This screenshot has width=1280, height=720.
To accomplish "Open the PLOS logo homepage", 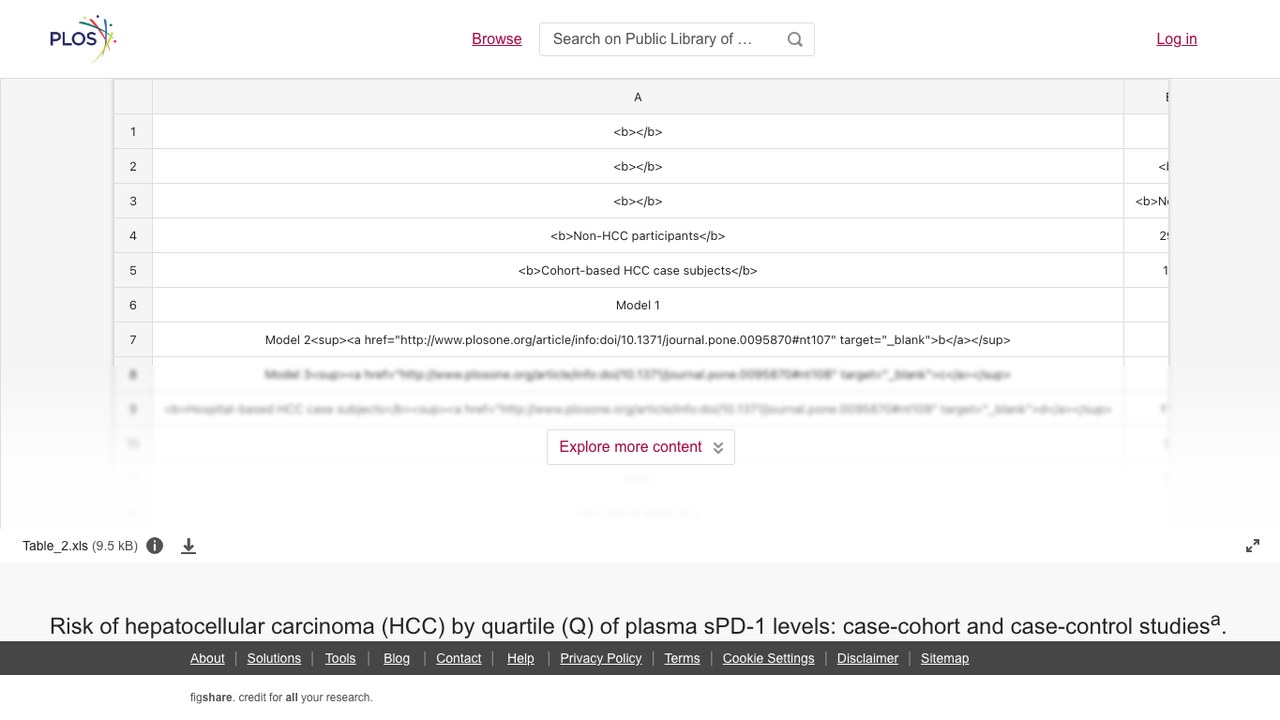I will click(83, 39).
